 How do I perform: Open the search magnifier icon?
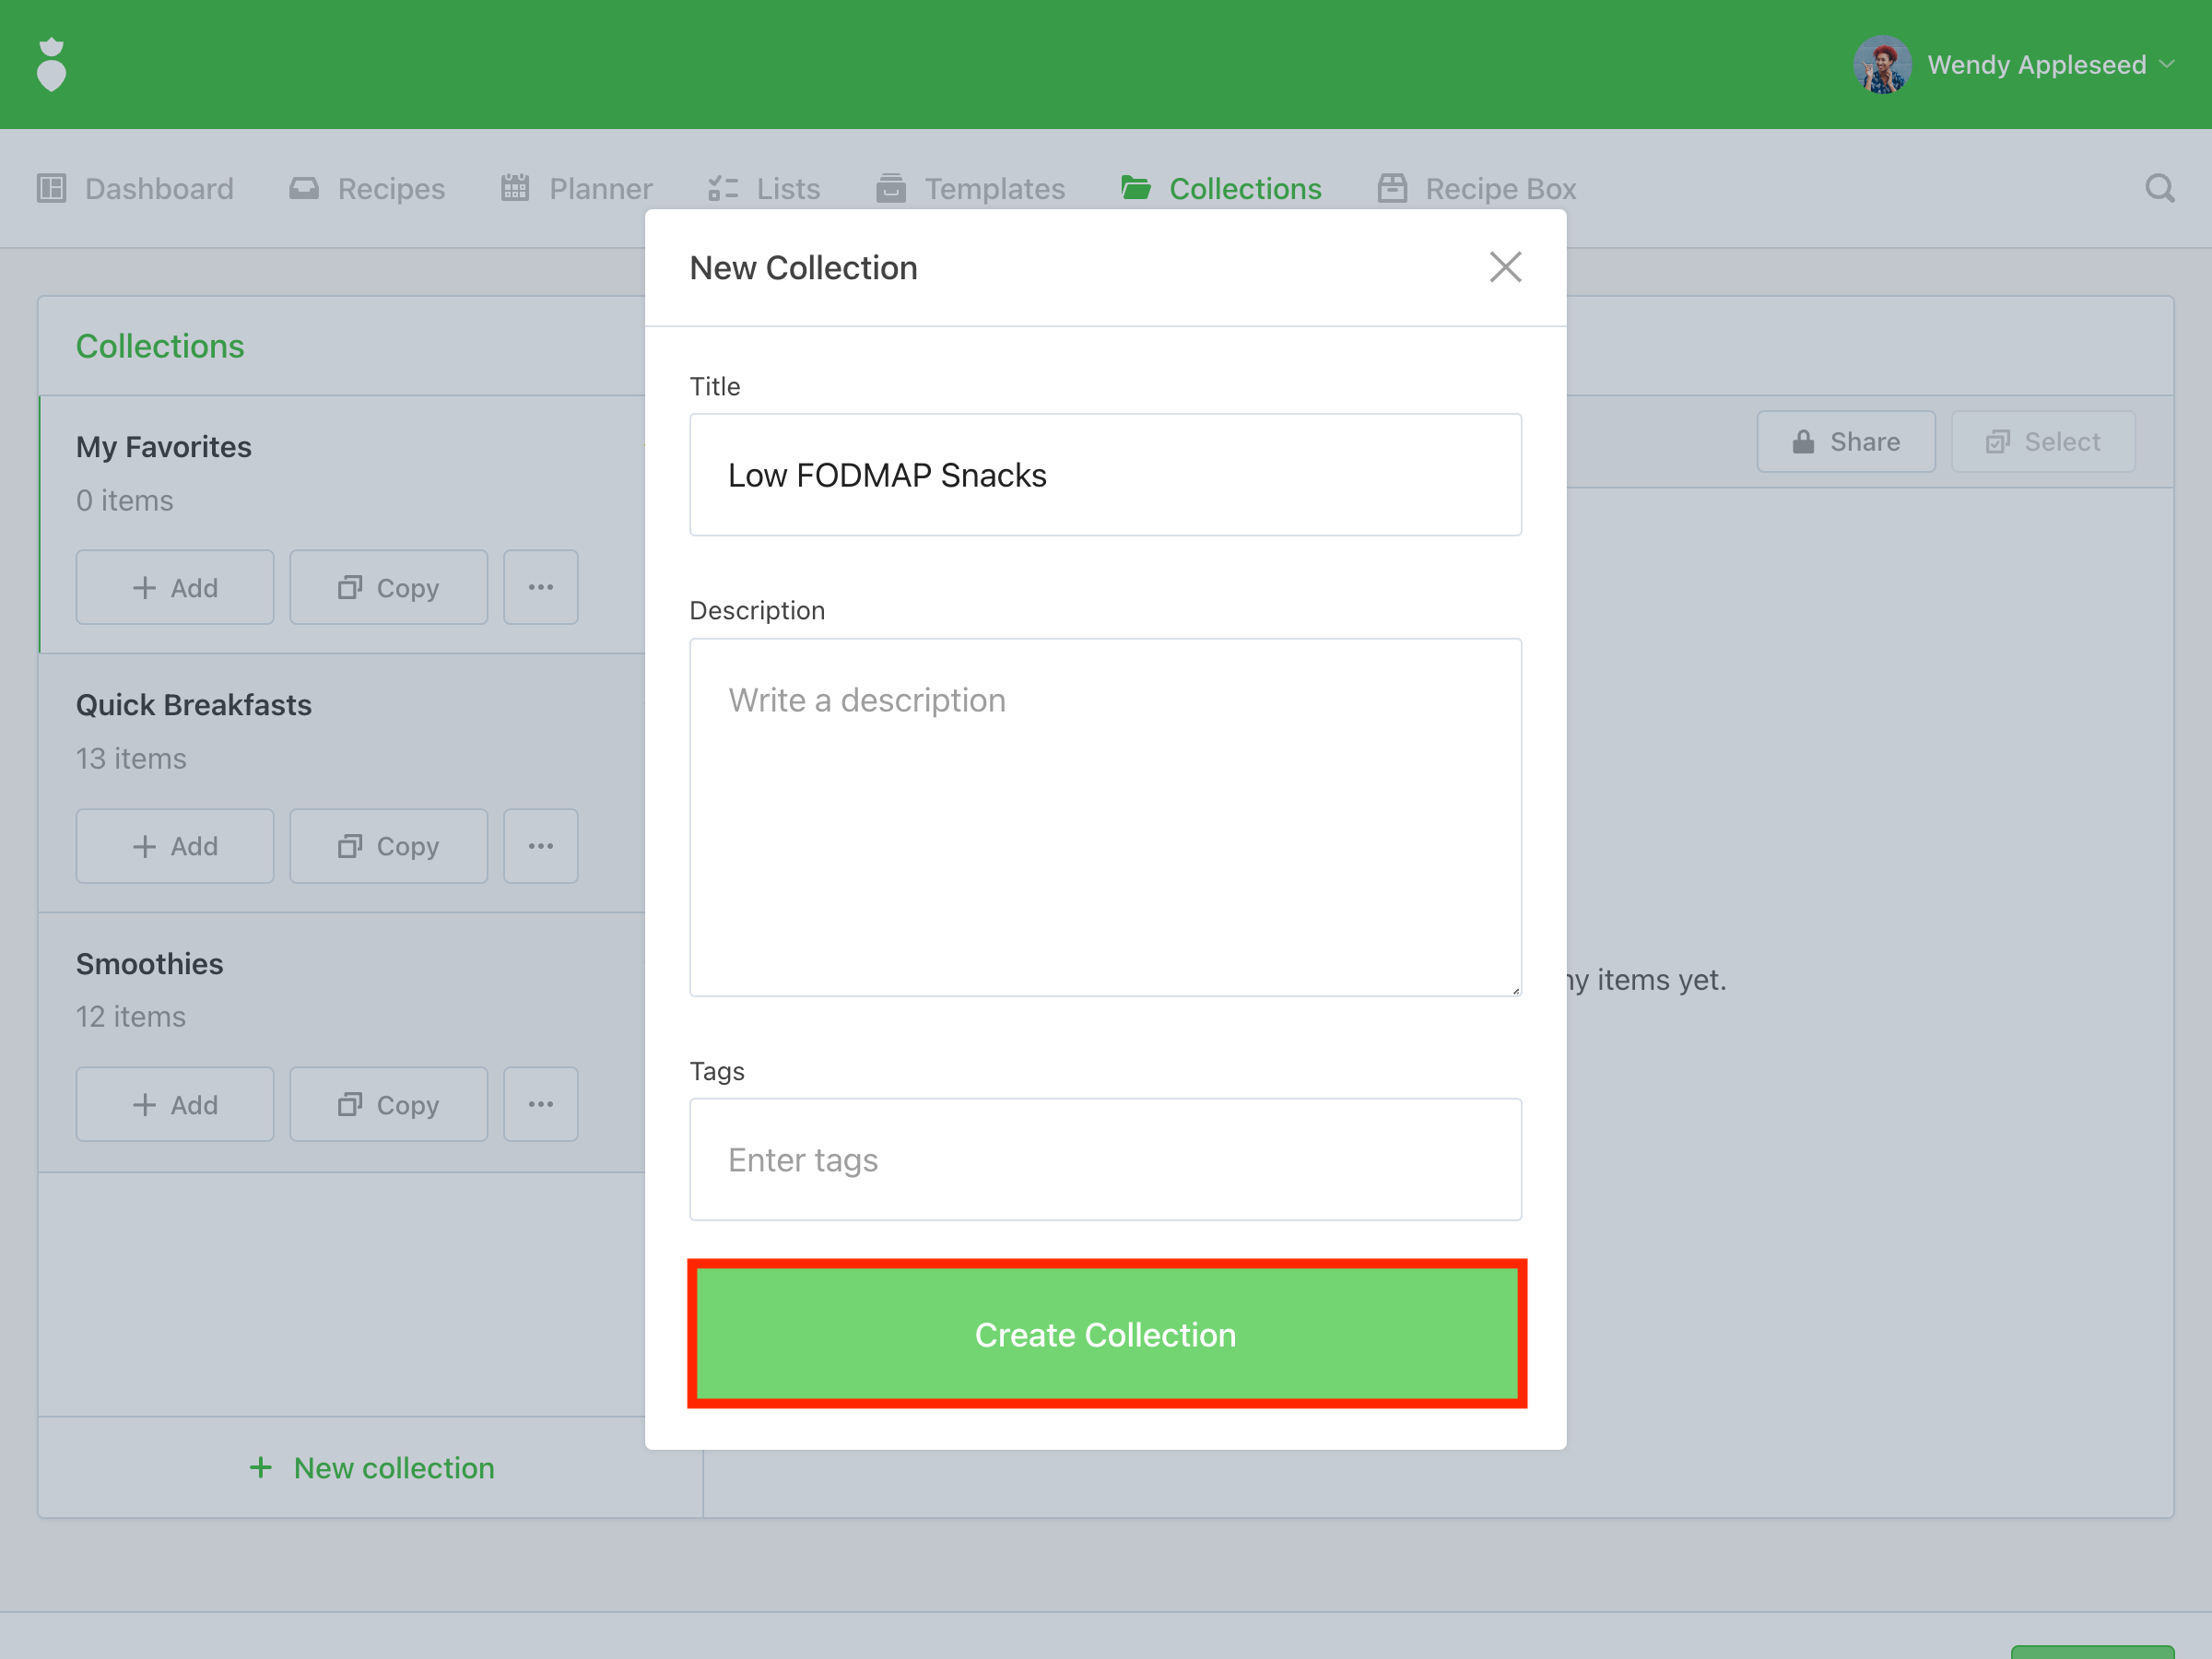point(2159,188)
